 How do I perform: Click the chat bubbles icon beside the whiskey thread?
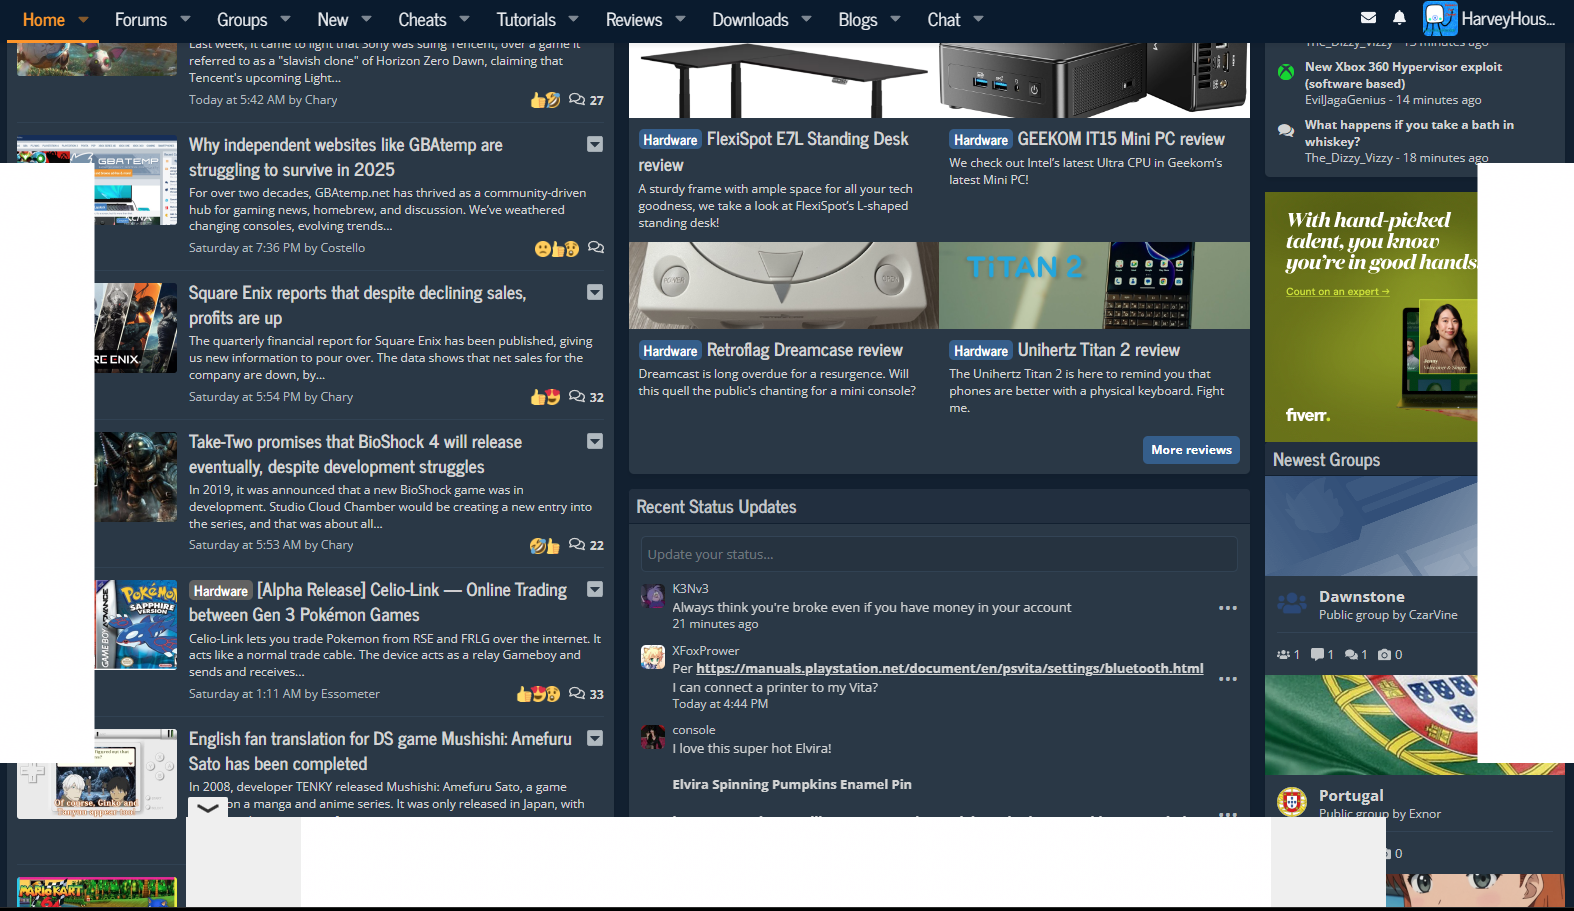tap(1286, 130)
